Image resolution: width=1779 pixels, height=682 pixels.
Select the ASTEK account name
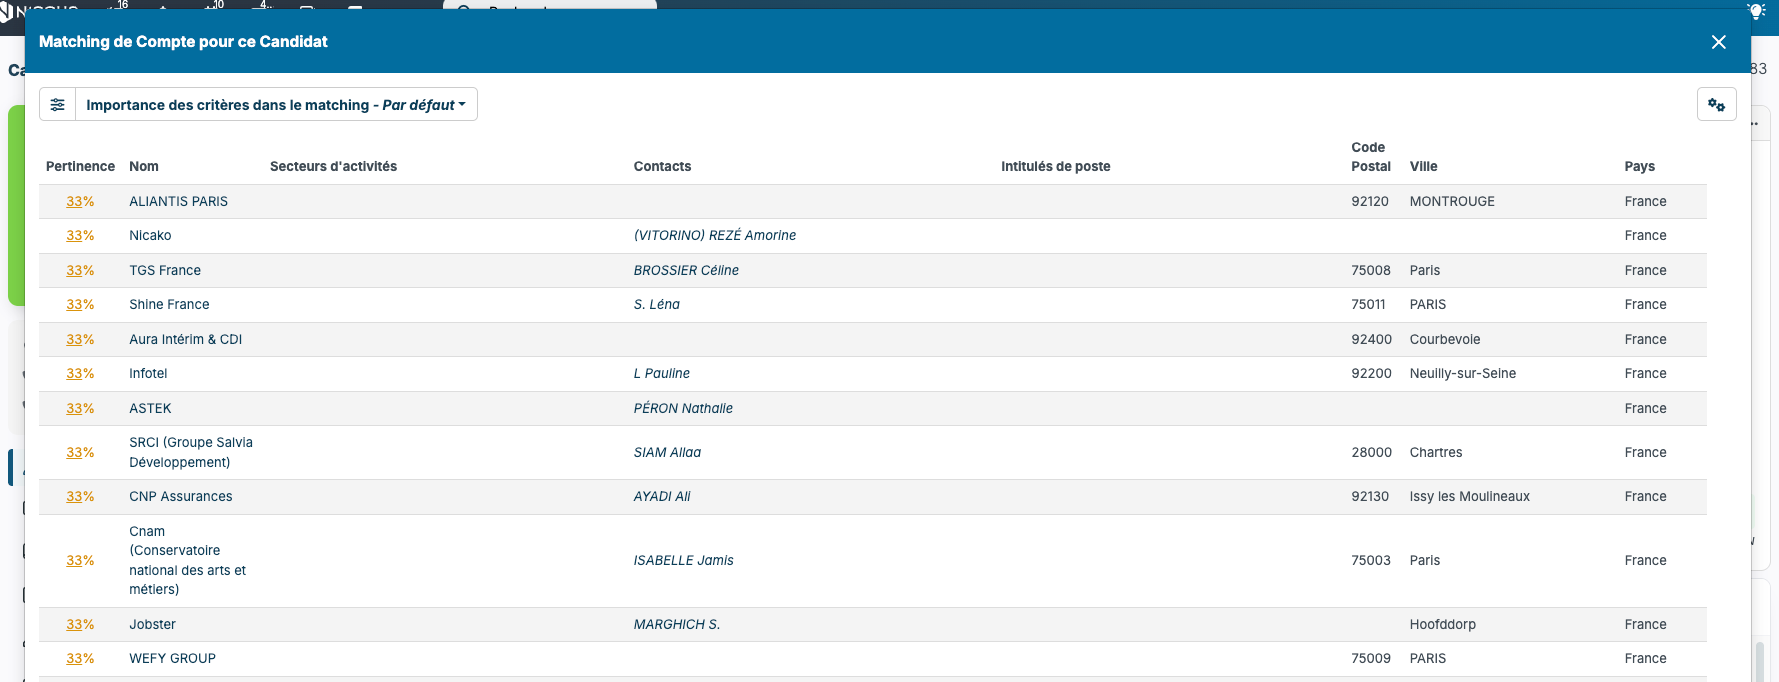[150, 408]
